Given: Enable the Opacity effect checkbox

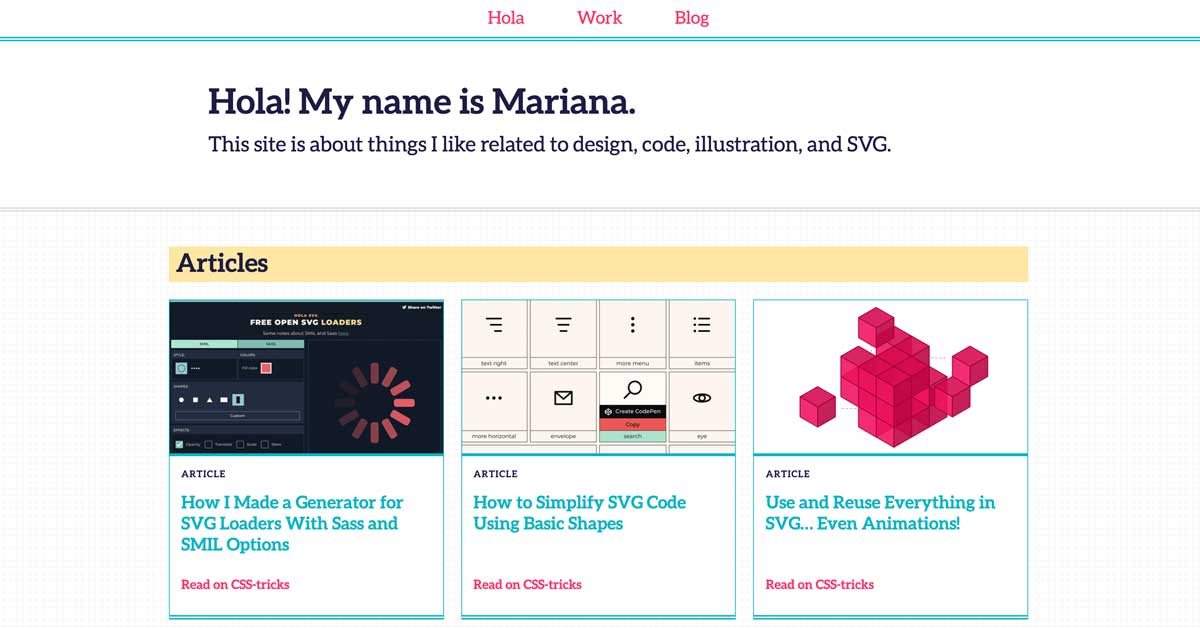Looking at the screenshot, I should [179, 443].
